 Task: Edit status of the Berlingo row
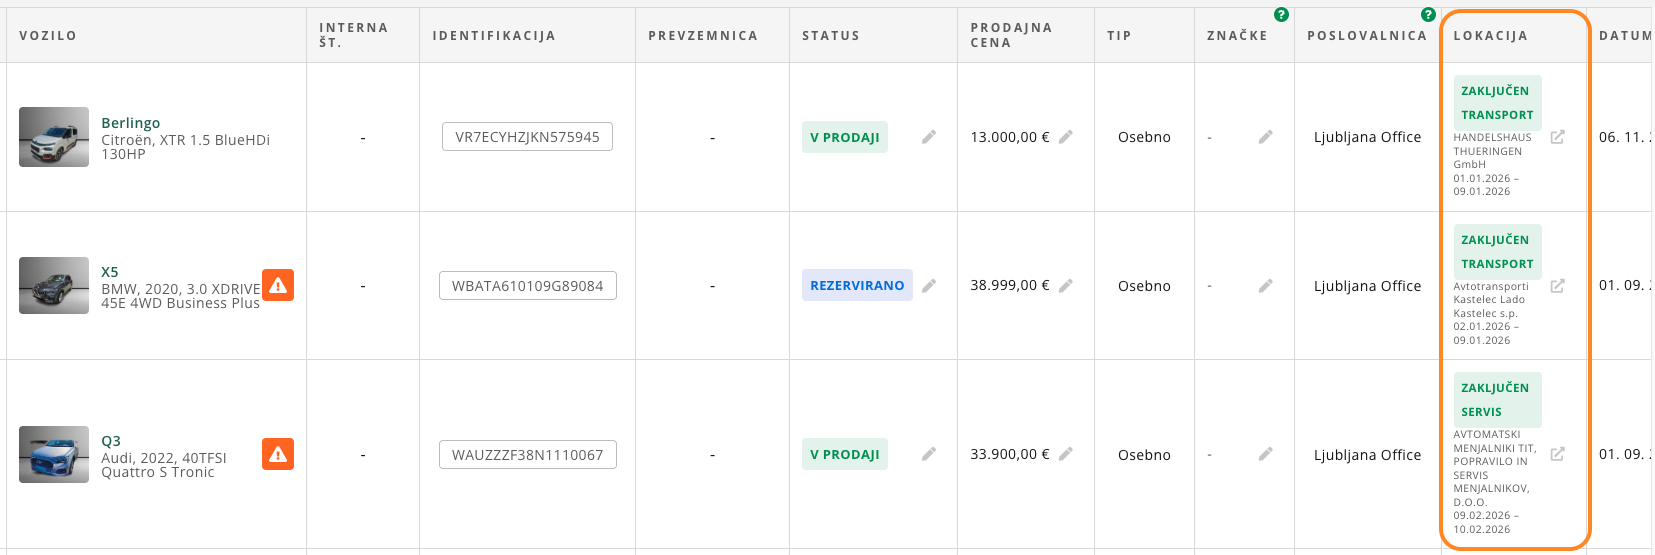tap(929, 137)
